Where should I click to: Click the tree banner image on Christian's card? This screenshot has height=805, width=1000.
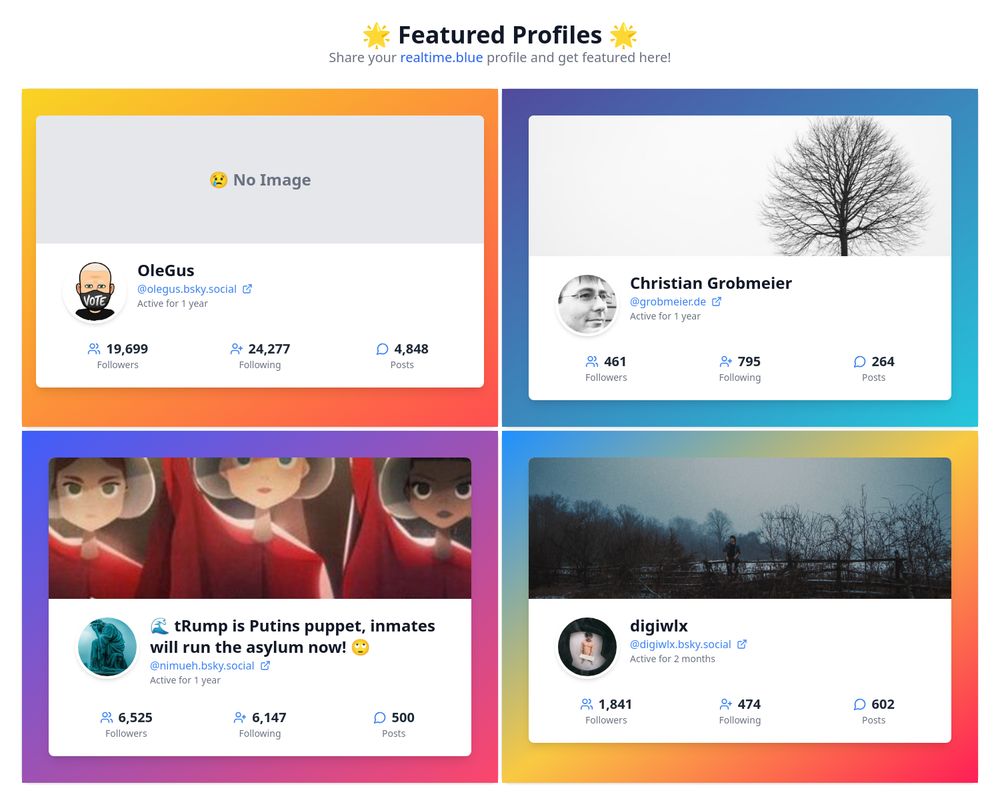[x=740, y=185]
